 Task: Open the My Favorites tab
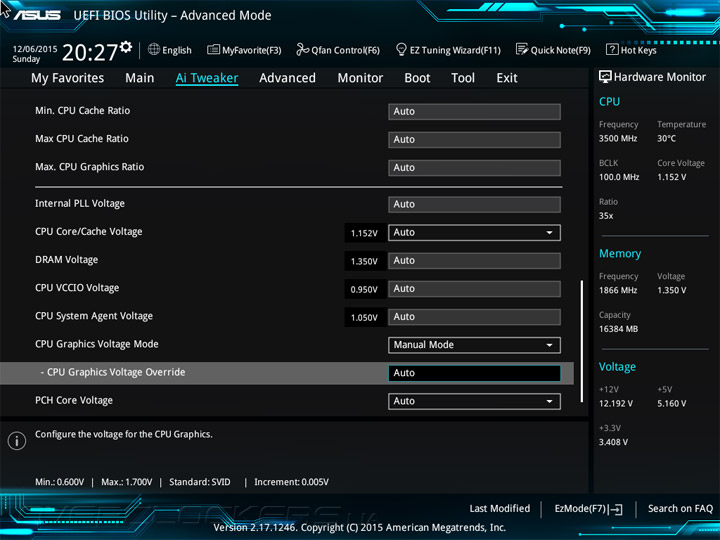[68, 78]
